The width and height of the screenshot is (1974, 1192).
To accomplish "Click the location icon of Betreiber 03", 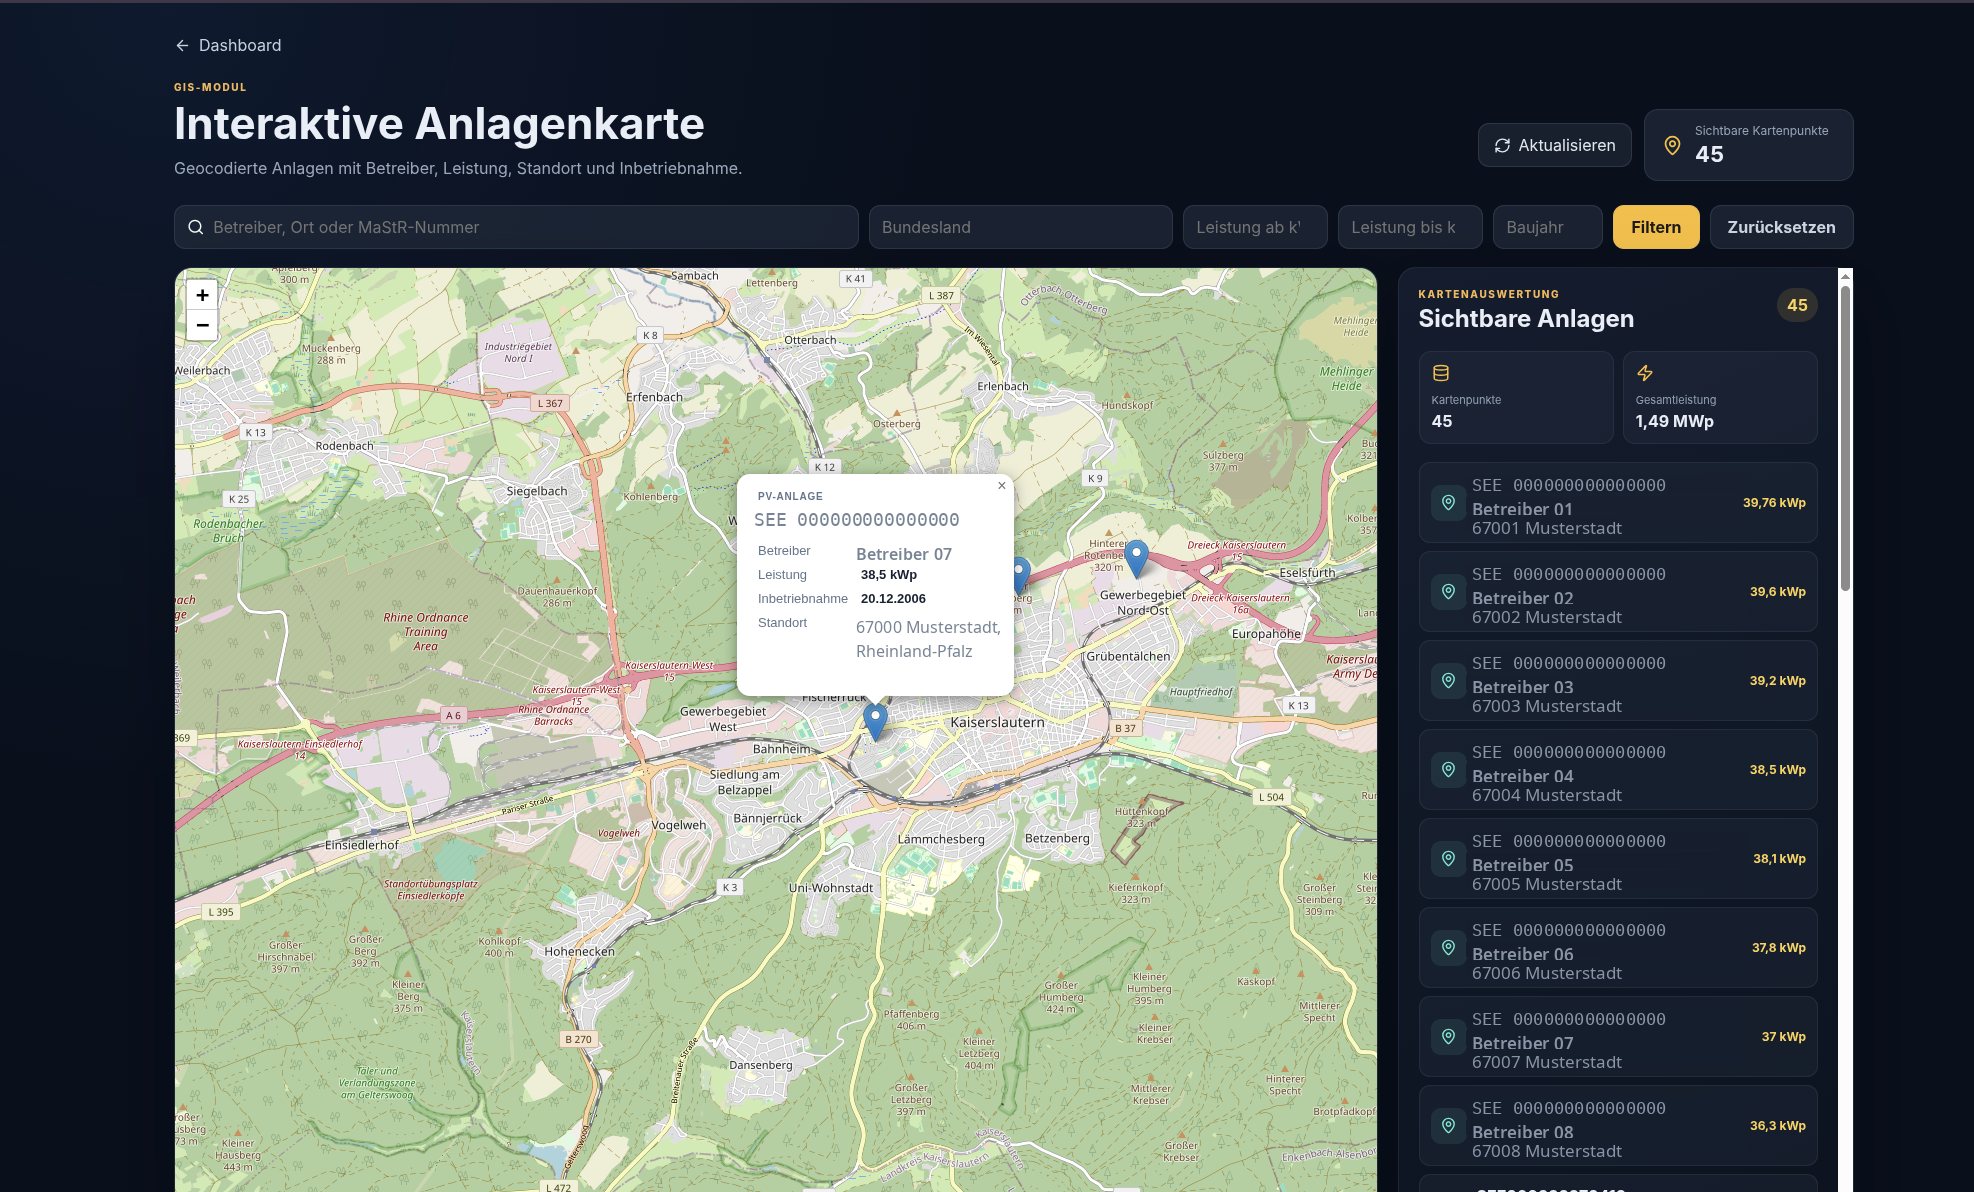I will coord(1448,681).
